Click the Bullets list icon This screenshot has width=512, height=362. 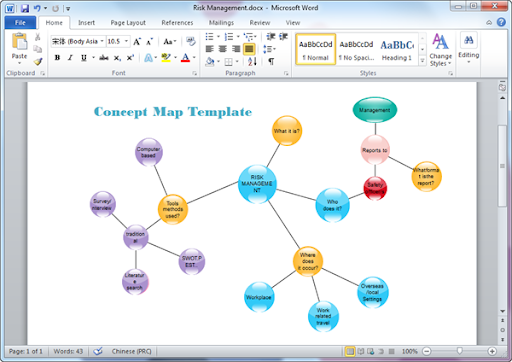point(209,36)
